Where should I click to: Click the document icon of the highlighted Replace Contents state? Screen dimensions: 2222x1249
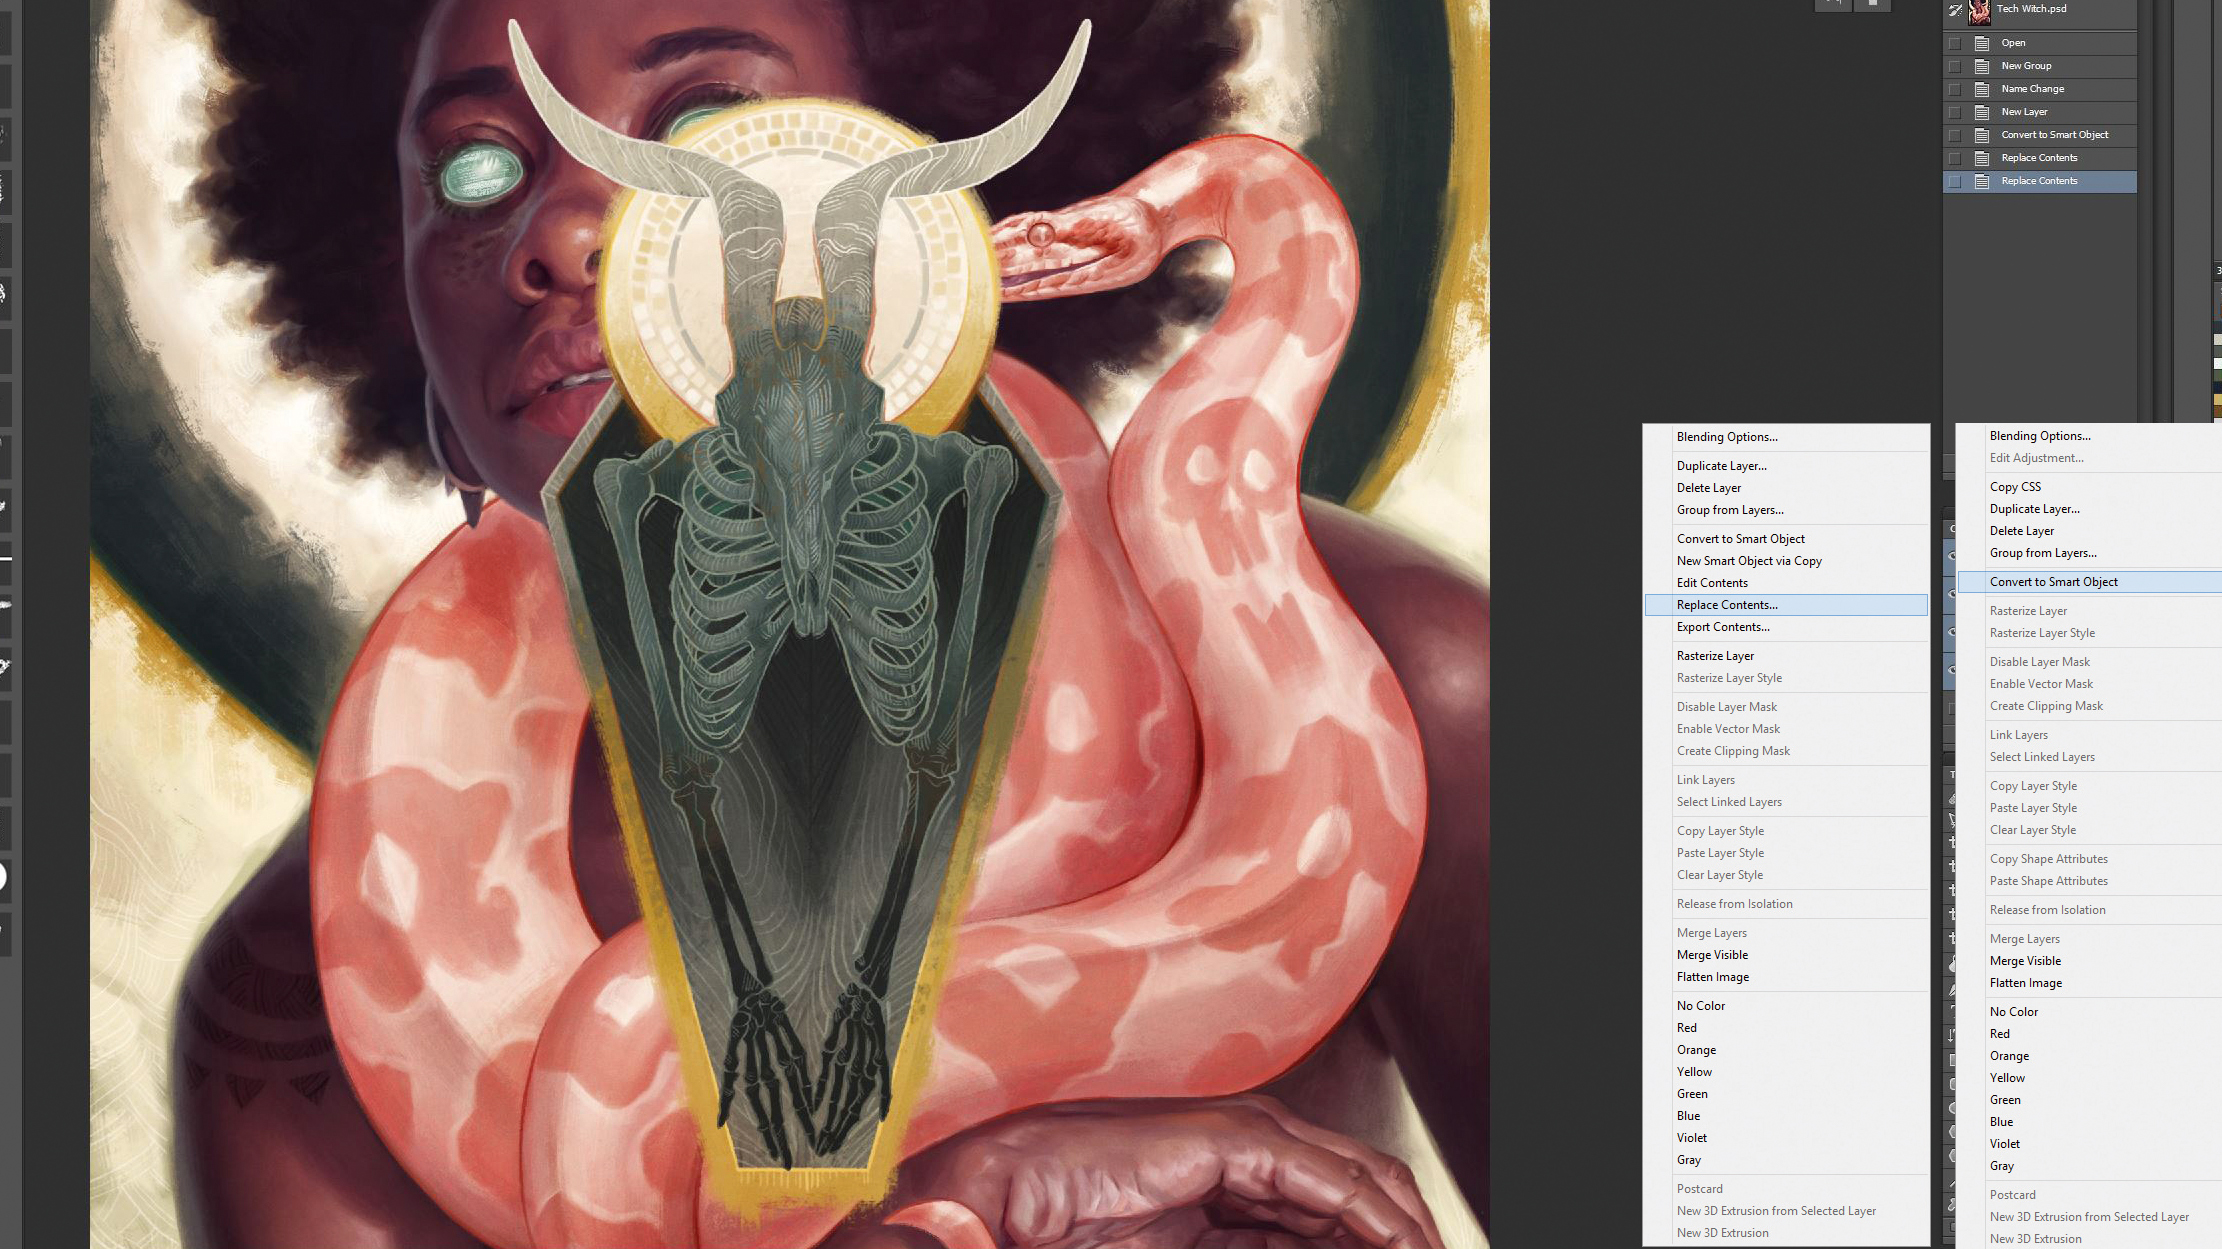pos(1982,181)
